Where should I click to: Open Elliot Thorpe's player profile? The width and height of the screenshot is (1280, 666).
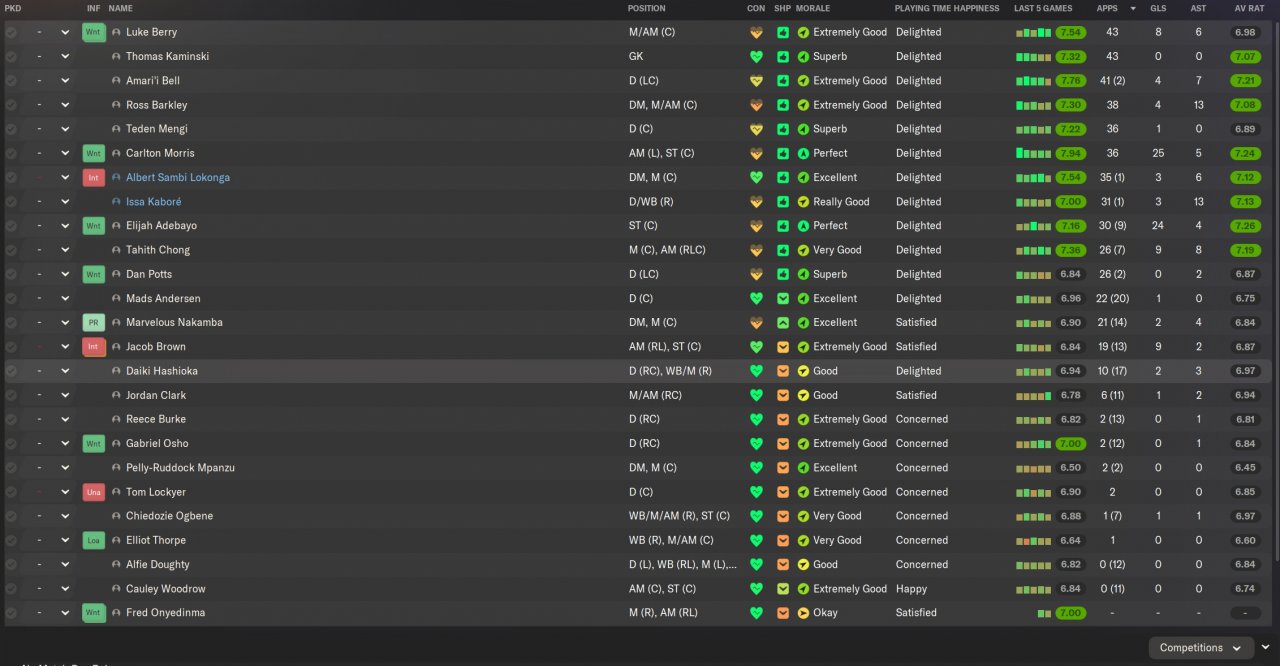[x=156, y=540]
